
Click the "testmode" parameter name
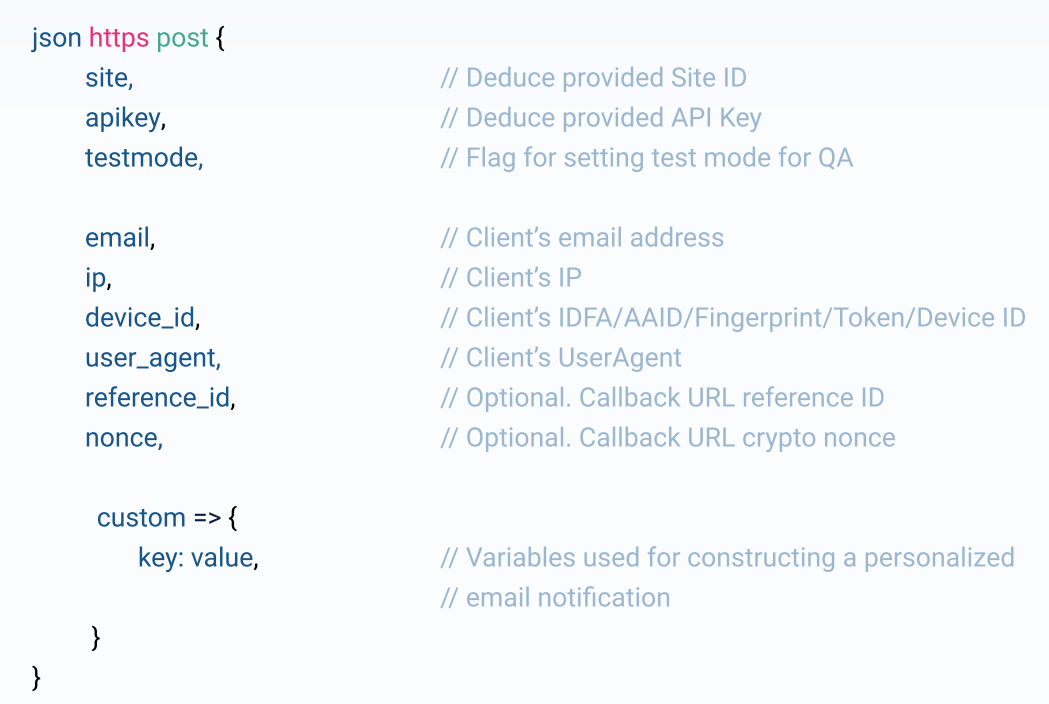(x=143, y=158)
